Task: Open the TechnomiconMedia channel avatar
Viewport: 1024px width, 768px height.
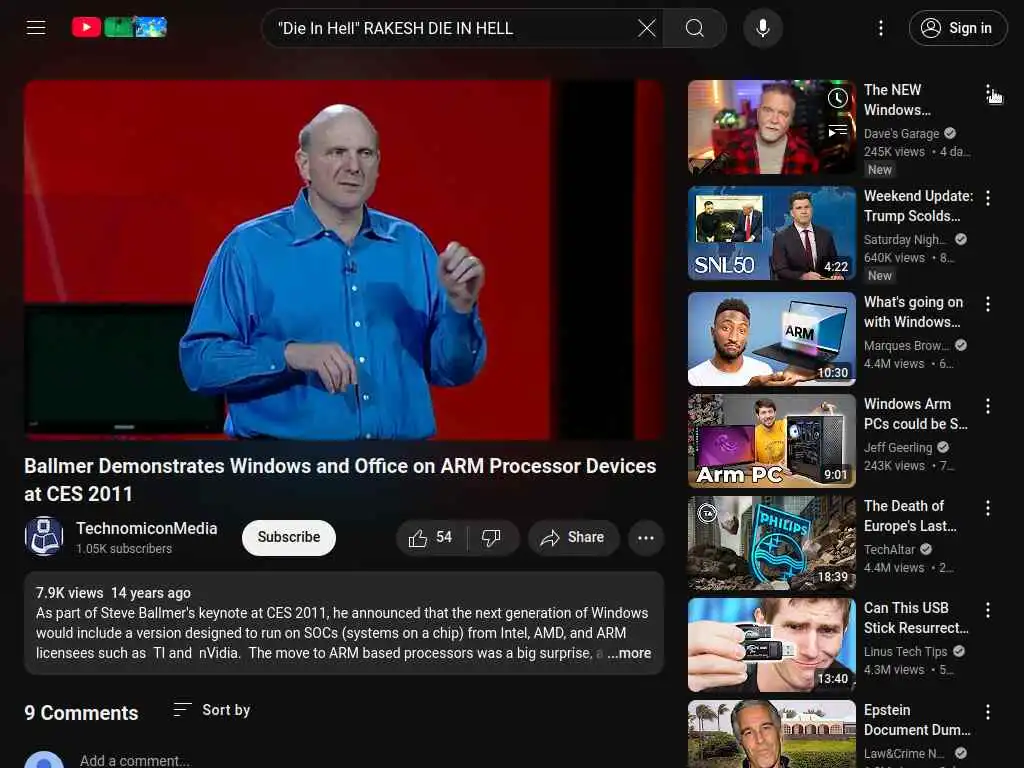Action: click(x=44, y=537)
